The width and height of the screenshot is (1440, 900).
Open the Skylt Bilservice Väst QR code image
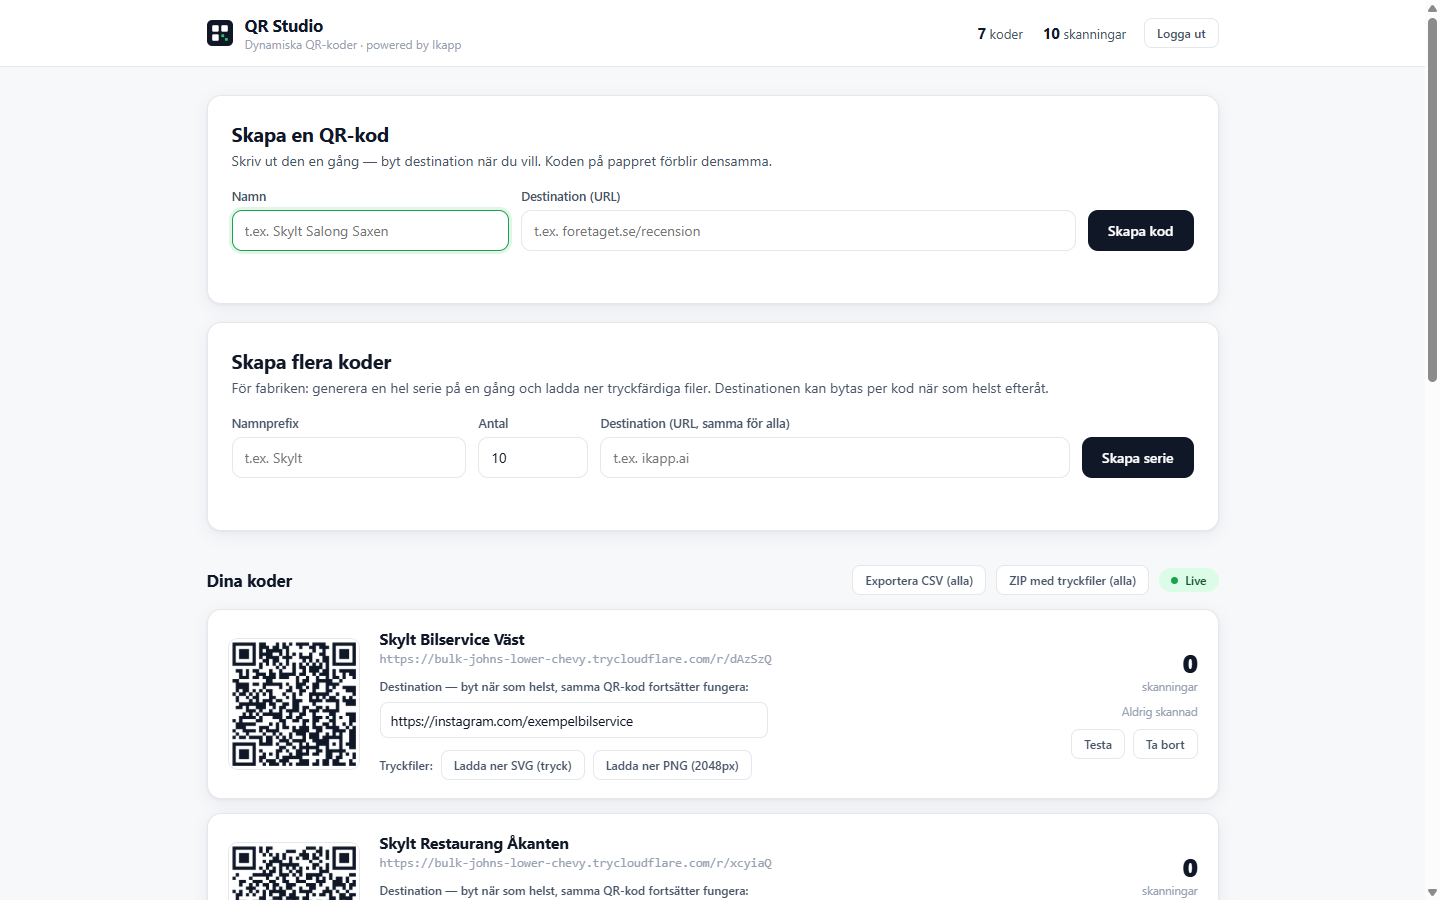[294, 704]
